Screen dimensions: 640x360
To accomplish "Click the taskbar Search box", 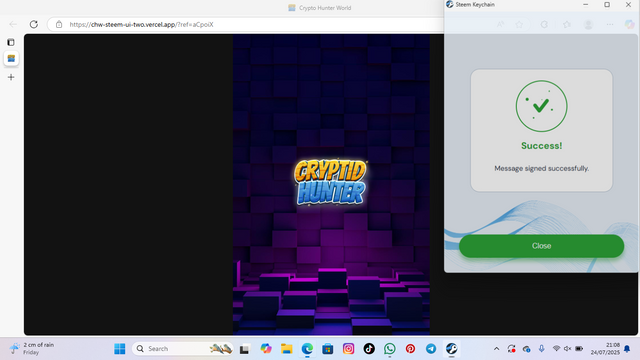I will (x=183, y=349).
